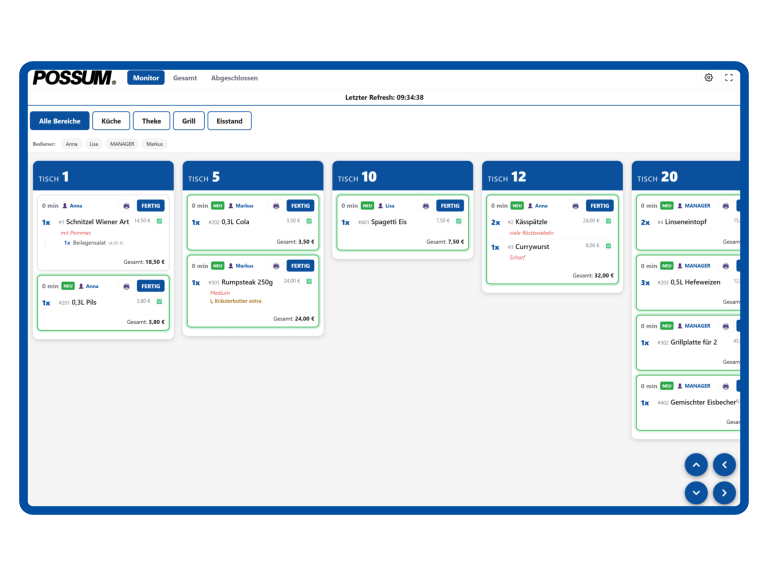Enter fullscreen mode via top-right icon

(x=729, y=77)
